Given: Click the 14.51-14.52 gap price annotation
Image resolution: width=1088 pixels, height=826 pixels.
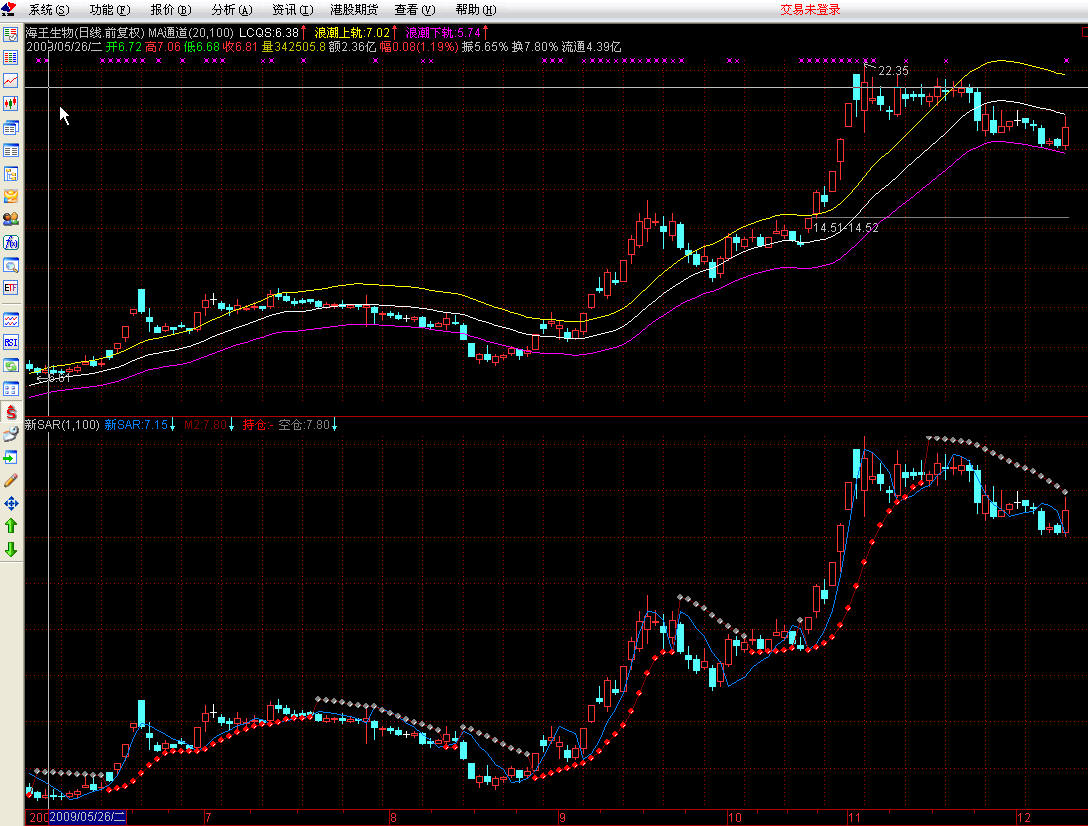Looking at the screenshot, I should tap(845, 228).
